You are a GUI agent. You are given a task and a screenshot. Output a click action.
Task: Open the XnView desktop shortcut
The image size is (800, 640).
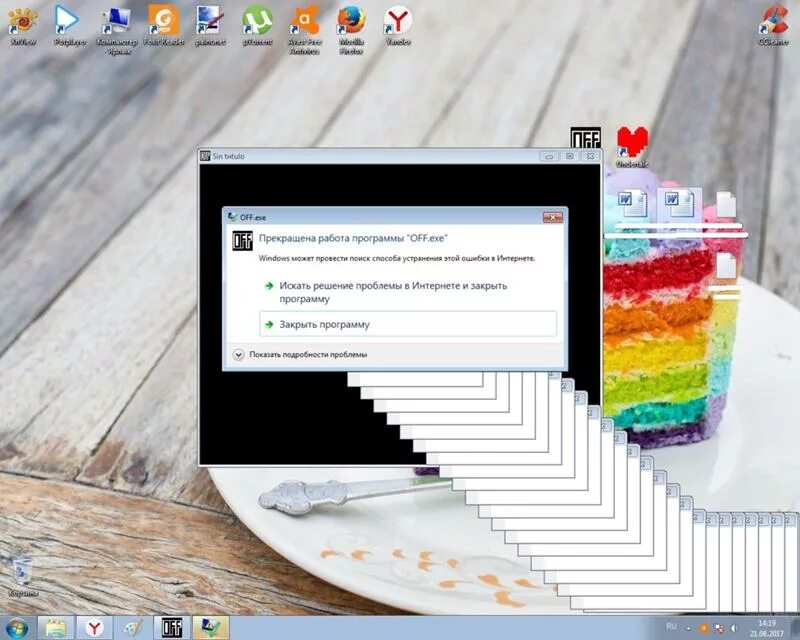(23, 27)
